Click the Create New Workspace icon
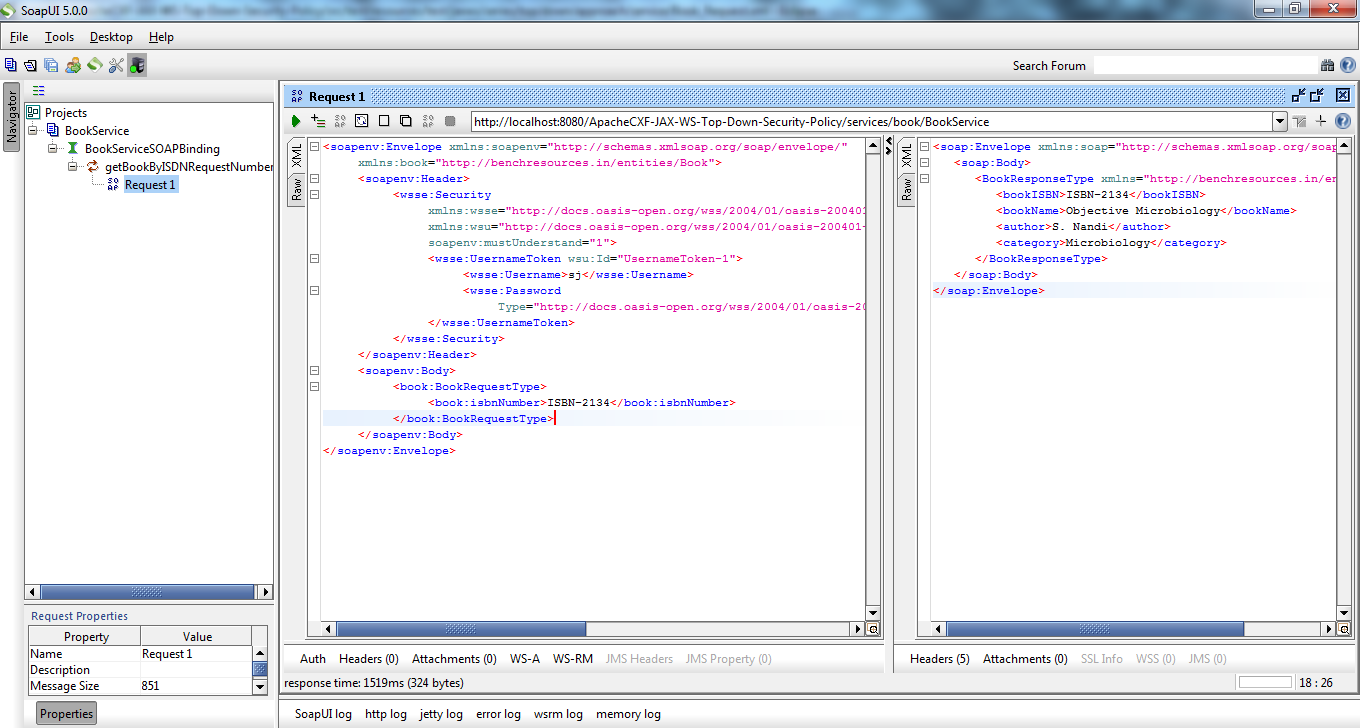 [11, 63]
